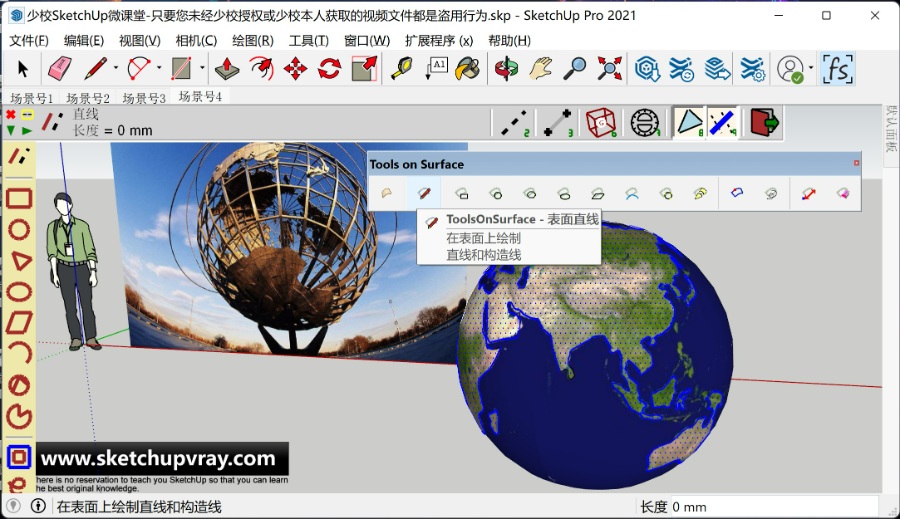900x519 pixels.
Task: Open the 绘图(R) menu
Action: [253, 41]
